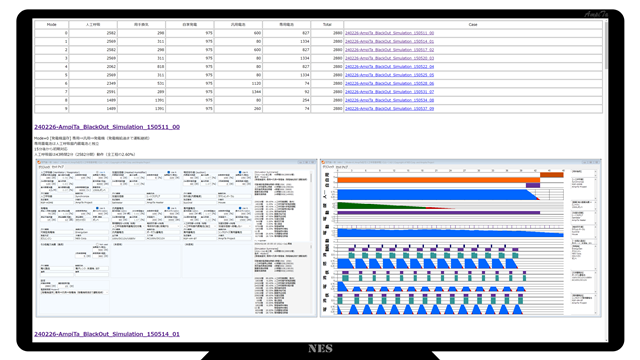Click the Total column header
This screenshot has height=360, width=640.
click(x=327, y=24)
